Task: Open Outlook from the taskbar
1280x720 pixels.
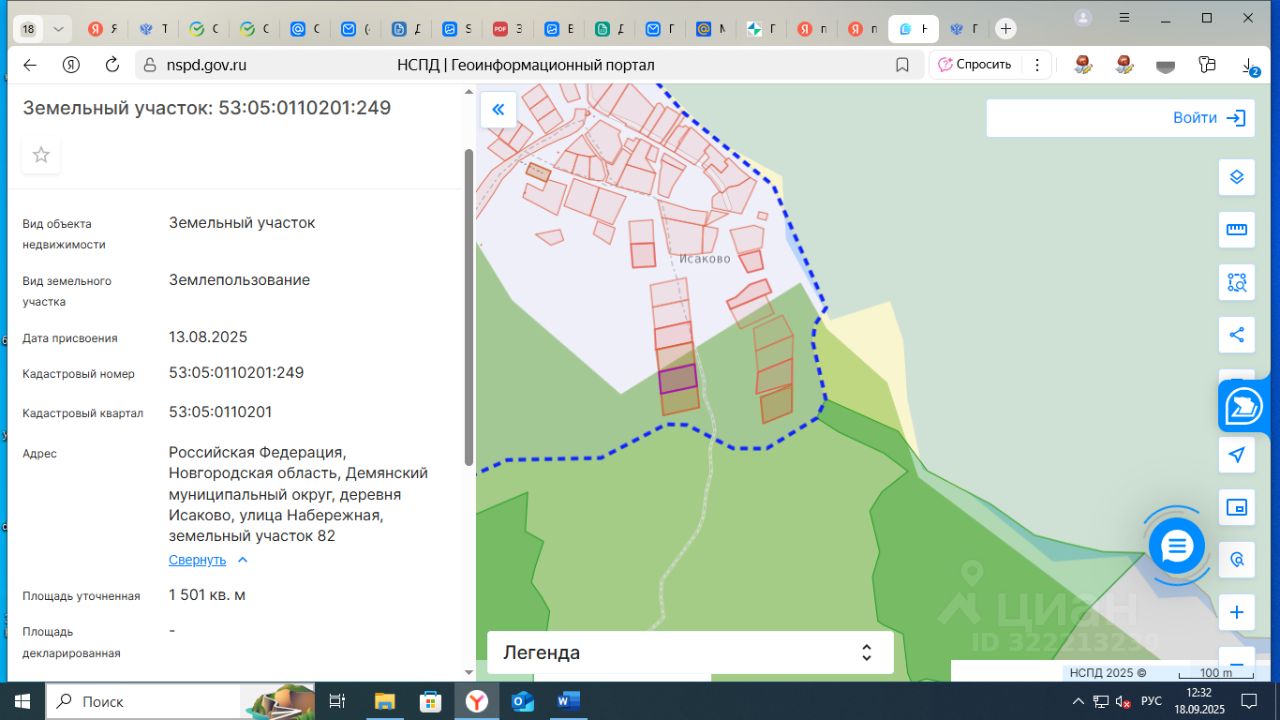Action: (522, 701)
